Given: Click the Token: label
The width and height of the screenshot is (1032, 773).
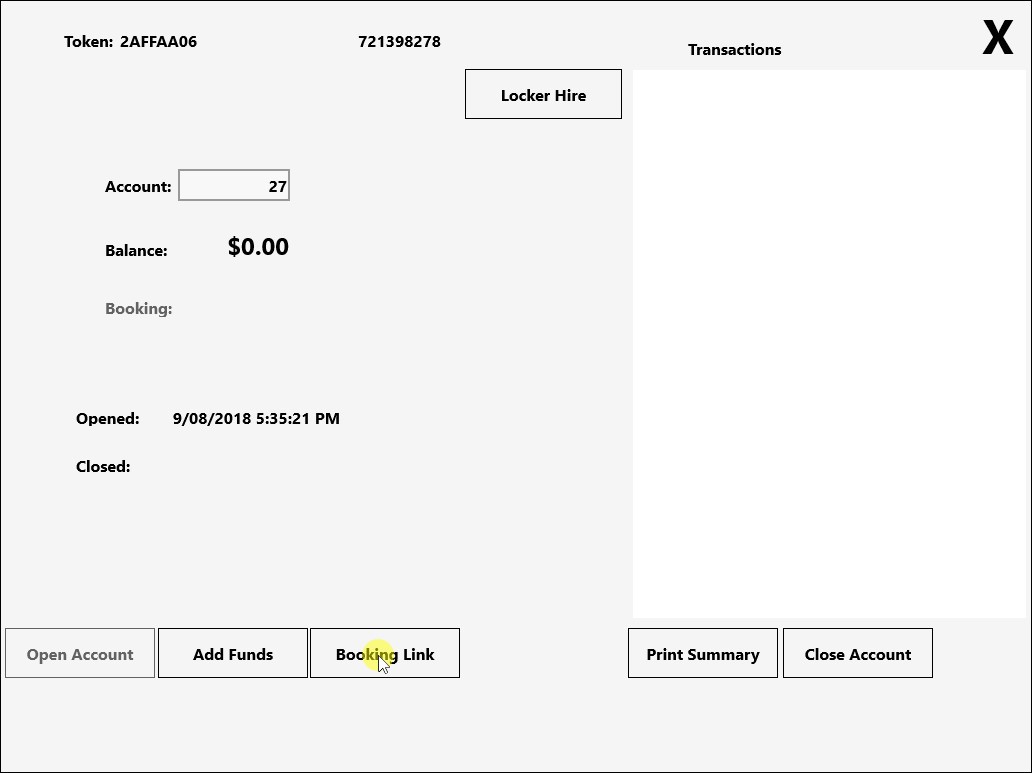Looking at the screenshot, I should click(88, 41).
